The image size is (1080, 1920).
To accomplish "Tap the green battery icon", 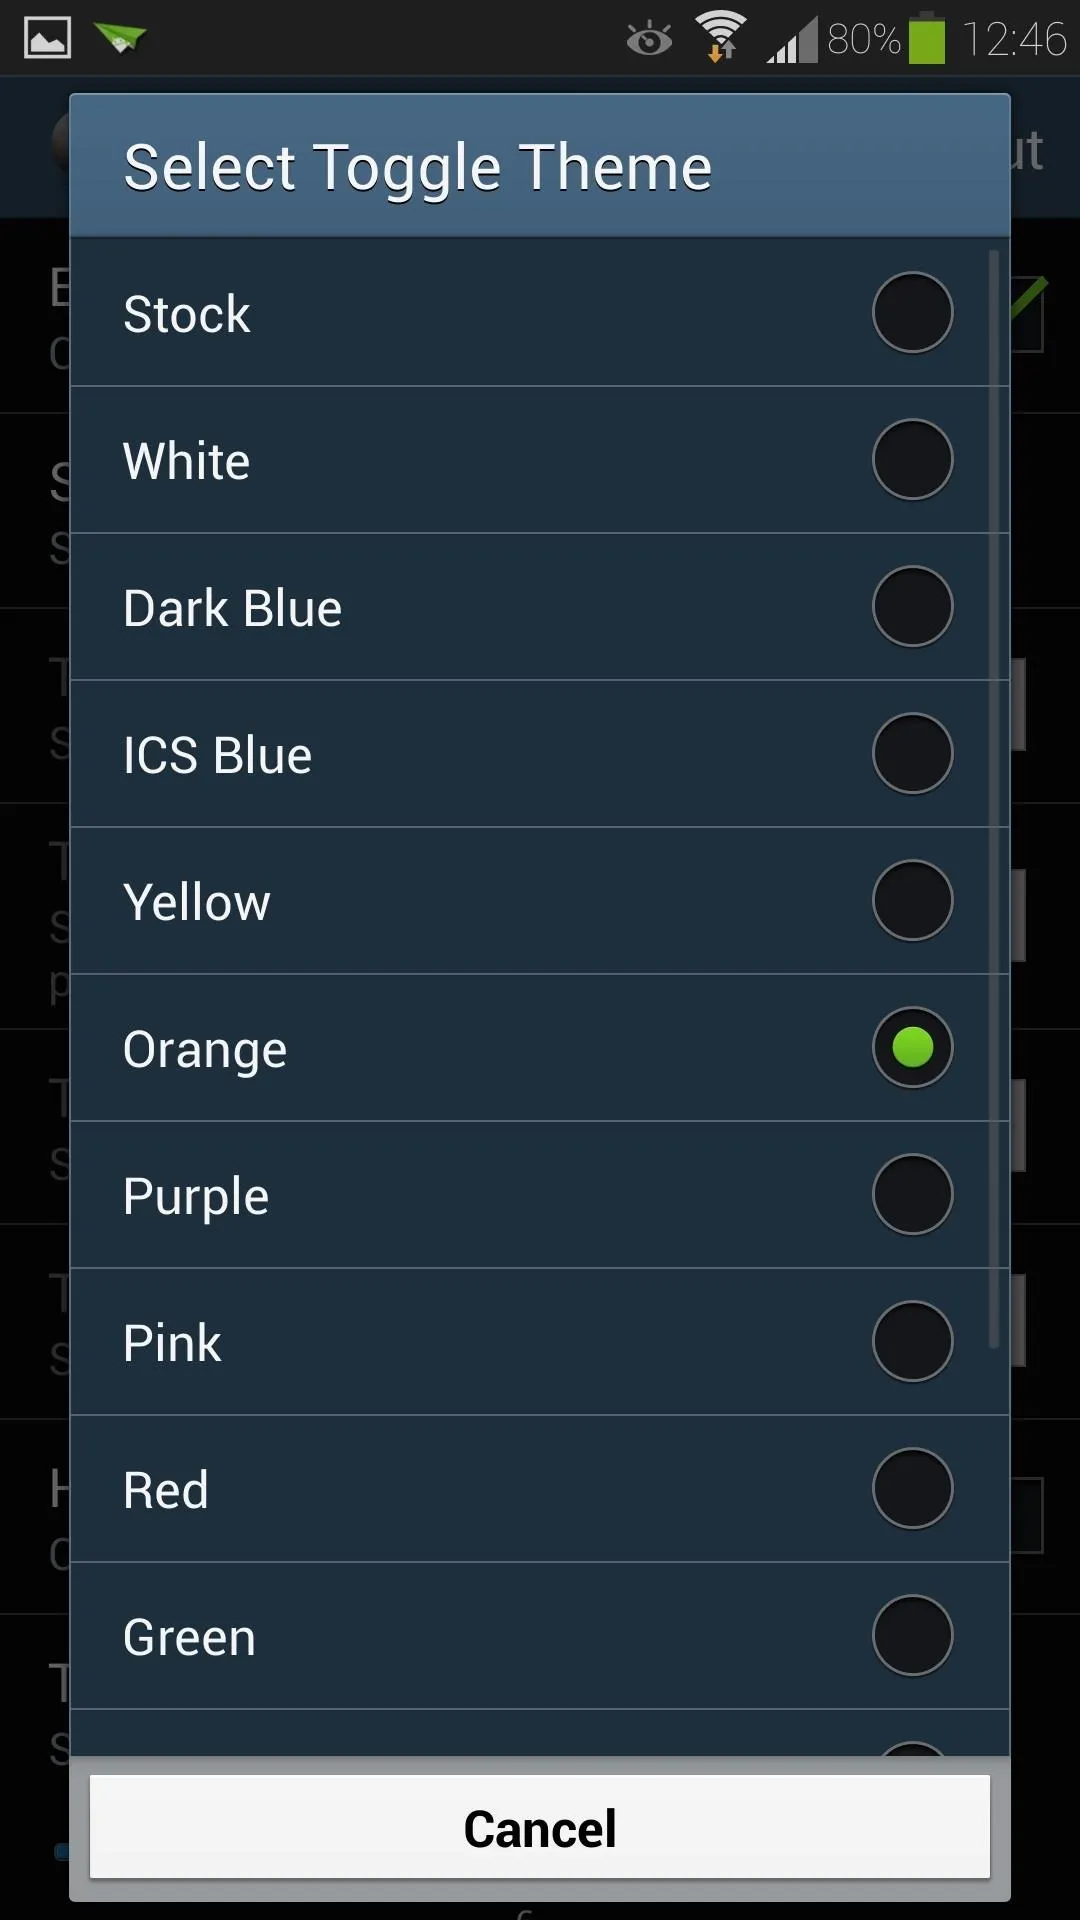I will tap(926, 39).
